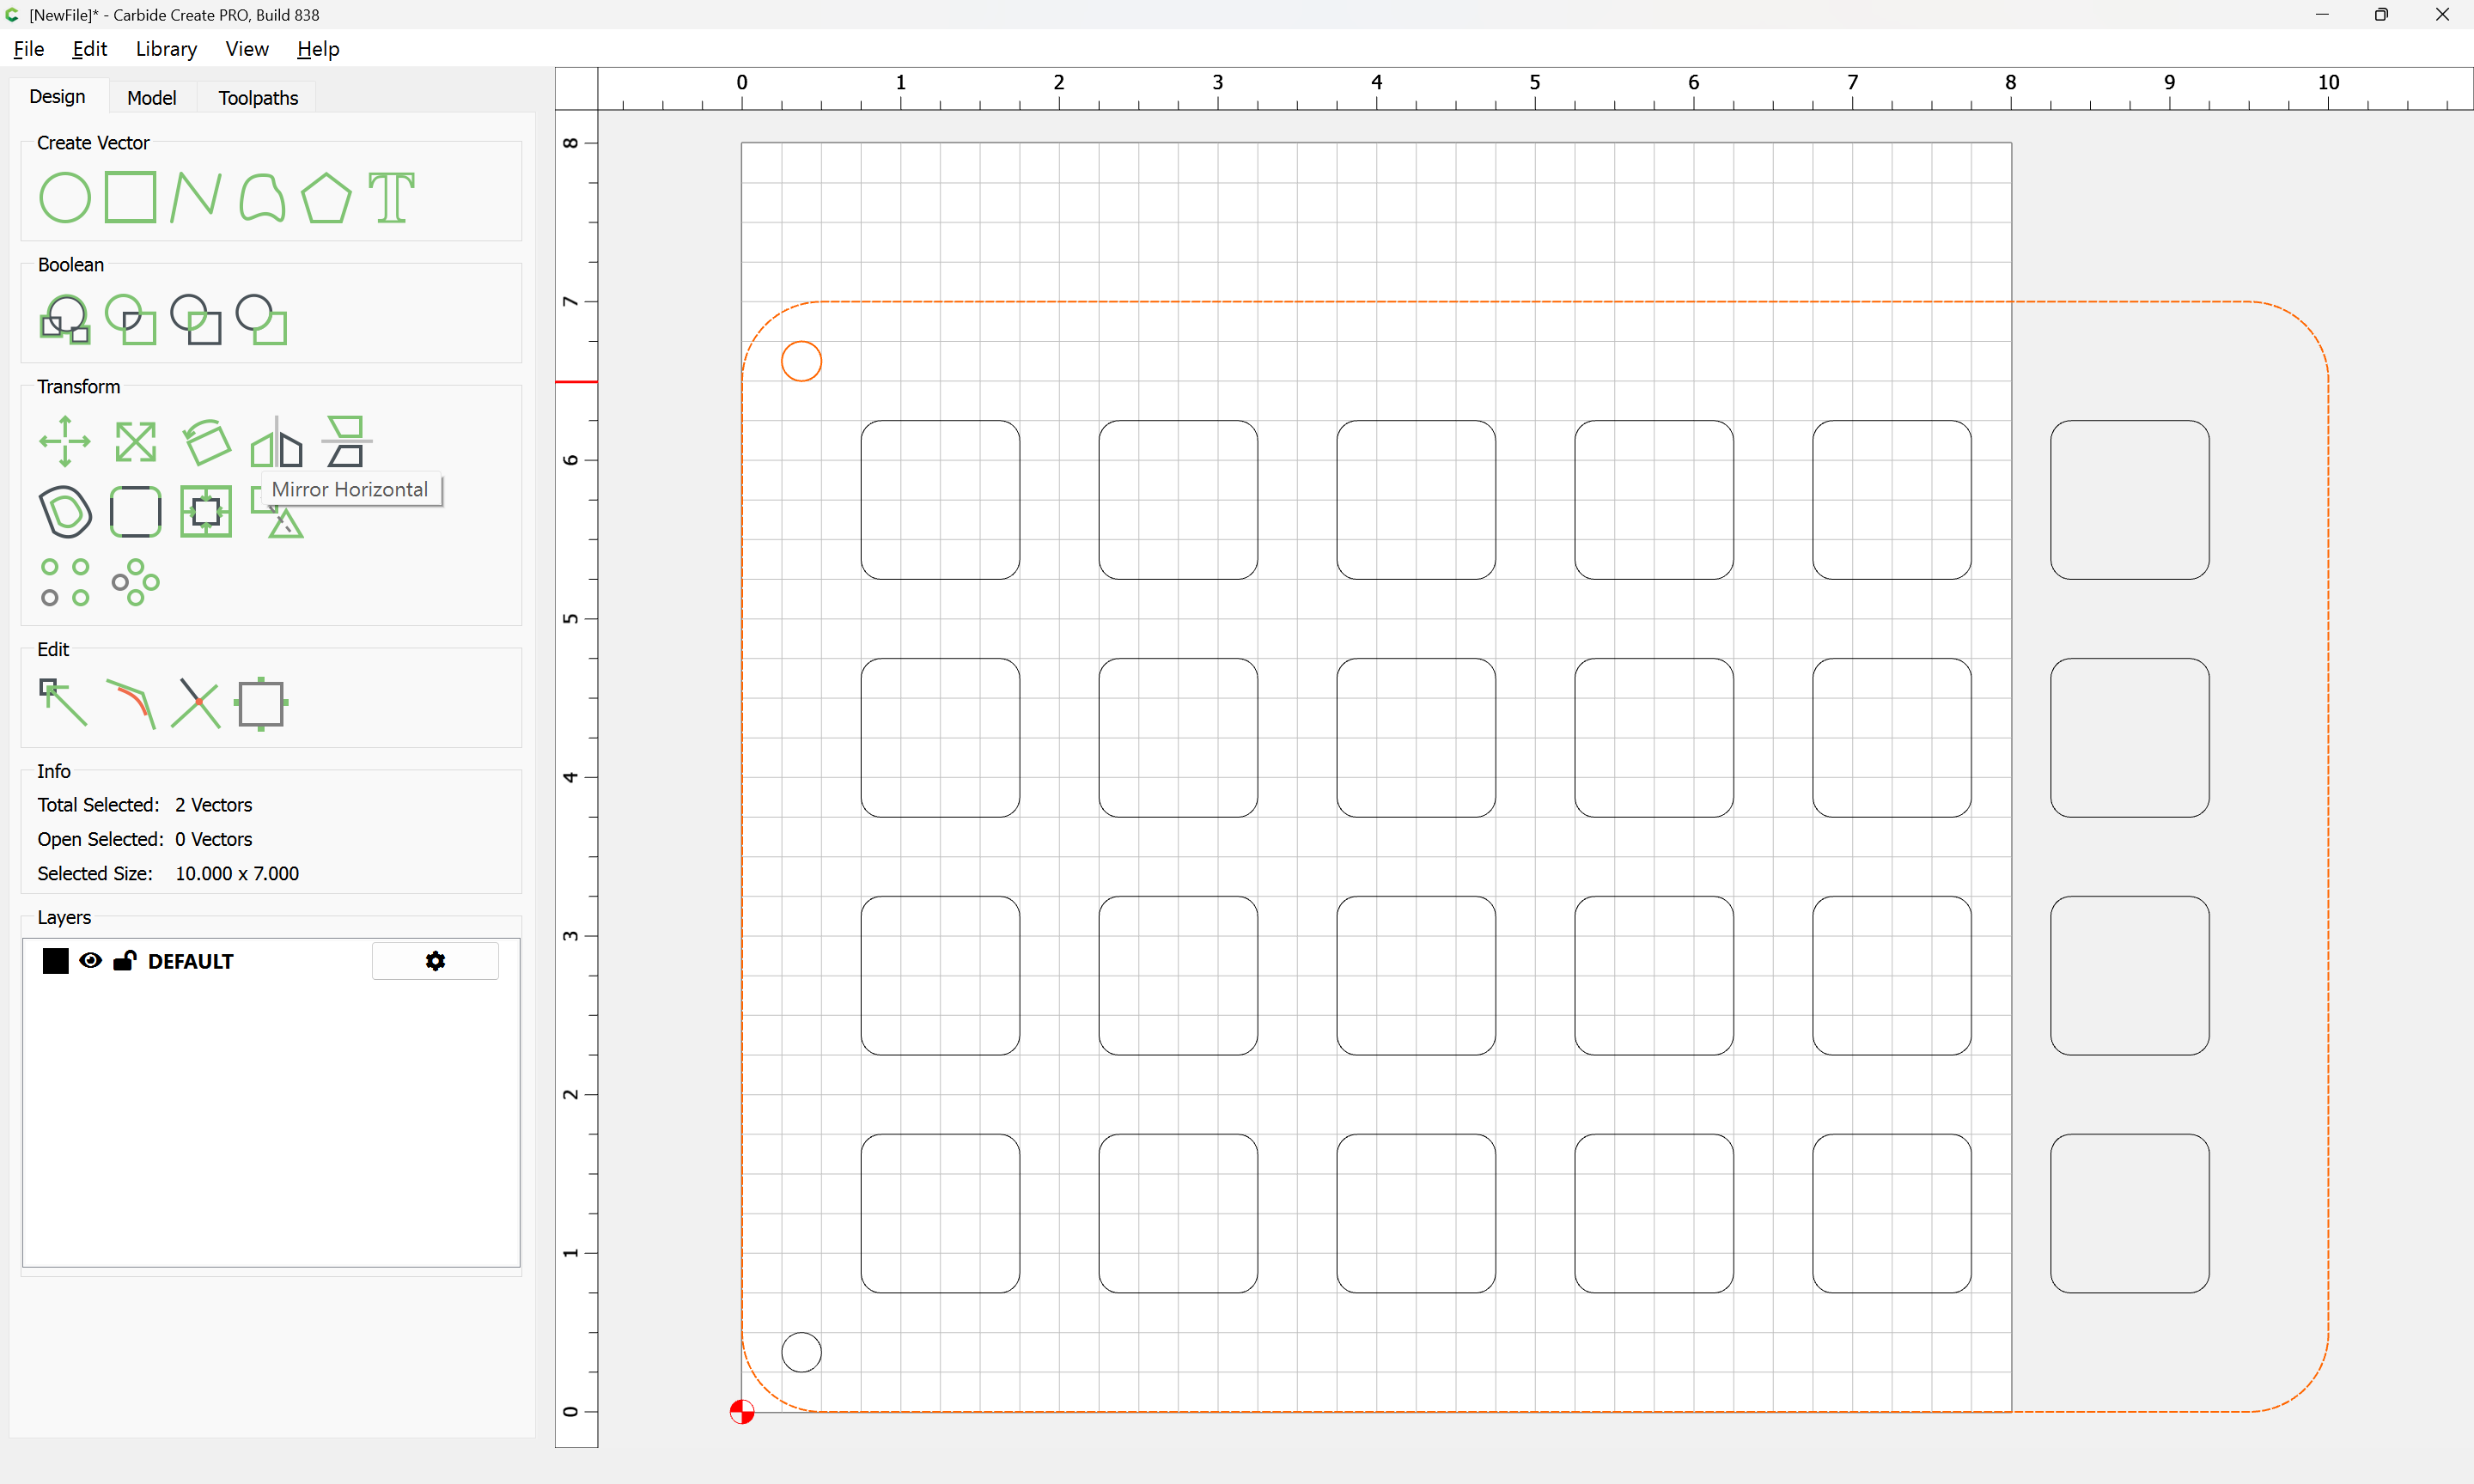The height and width of the screenshot is (1484, 2474).
Task: Click the square-with-handles icon in Edit section
Action: click(x=262, y=703)
